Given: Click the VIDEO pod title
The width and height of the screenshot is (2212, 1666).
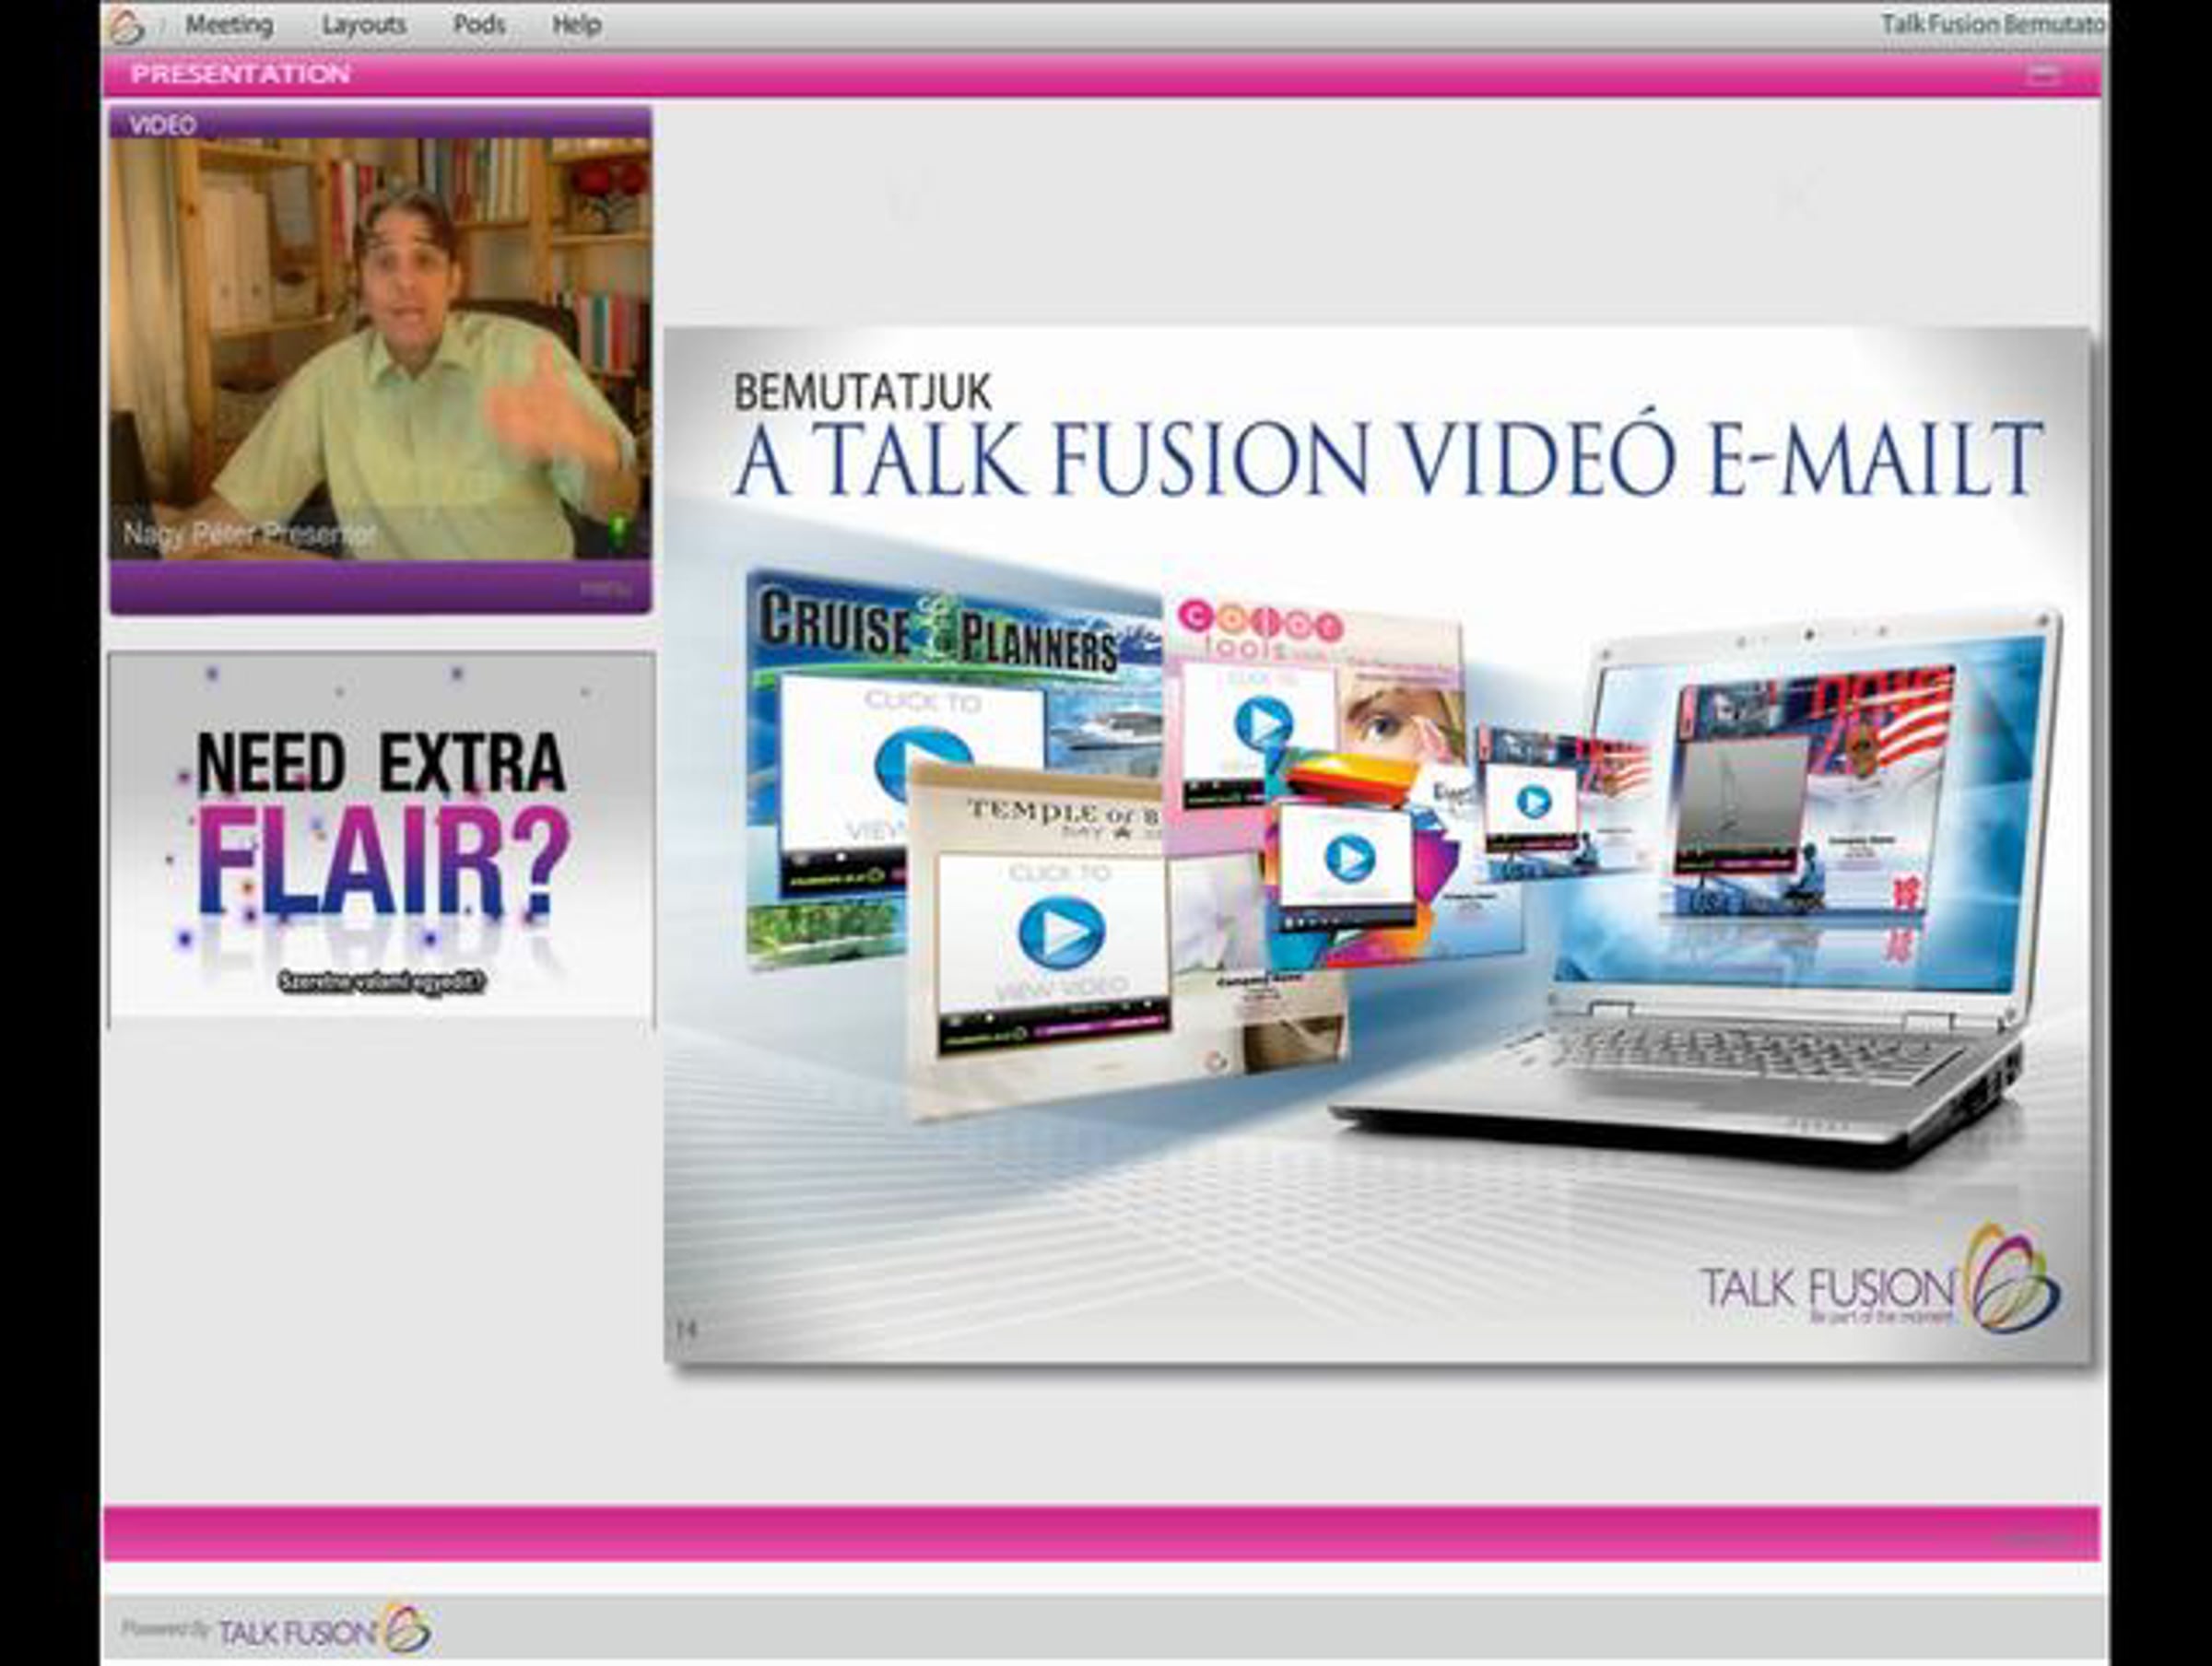Looking at the screenshot, I should click(163, 125).
